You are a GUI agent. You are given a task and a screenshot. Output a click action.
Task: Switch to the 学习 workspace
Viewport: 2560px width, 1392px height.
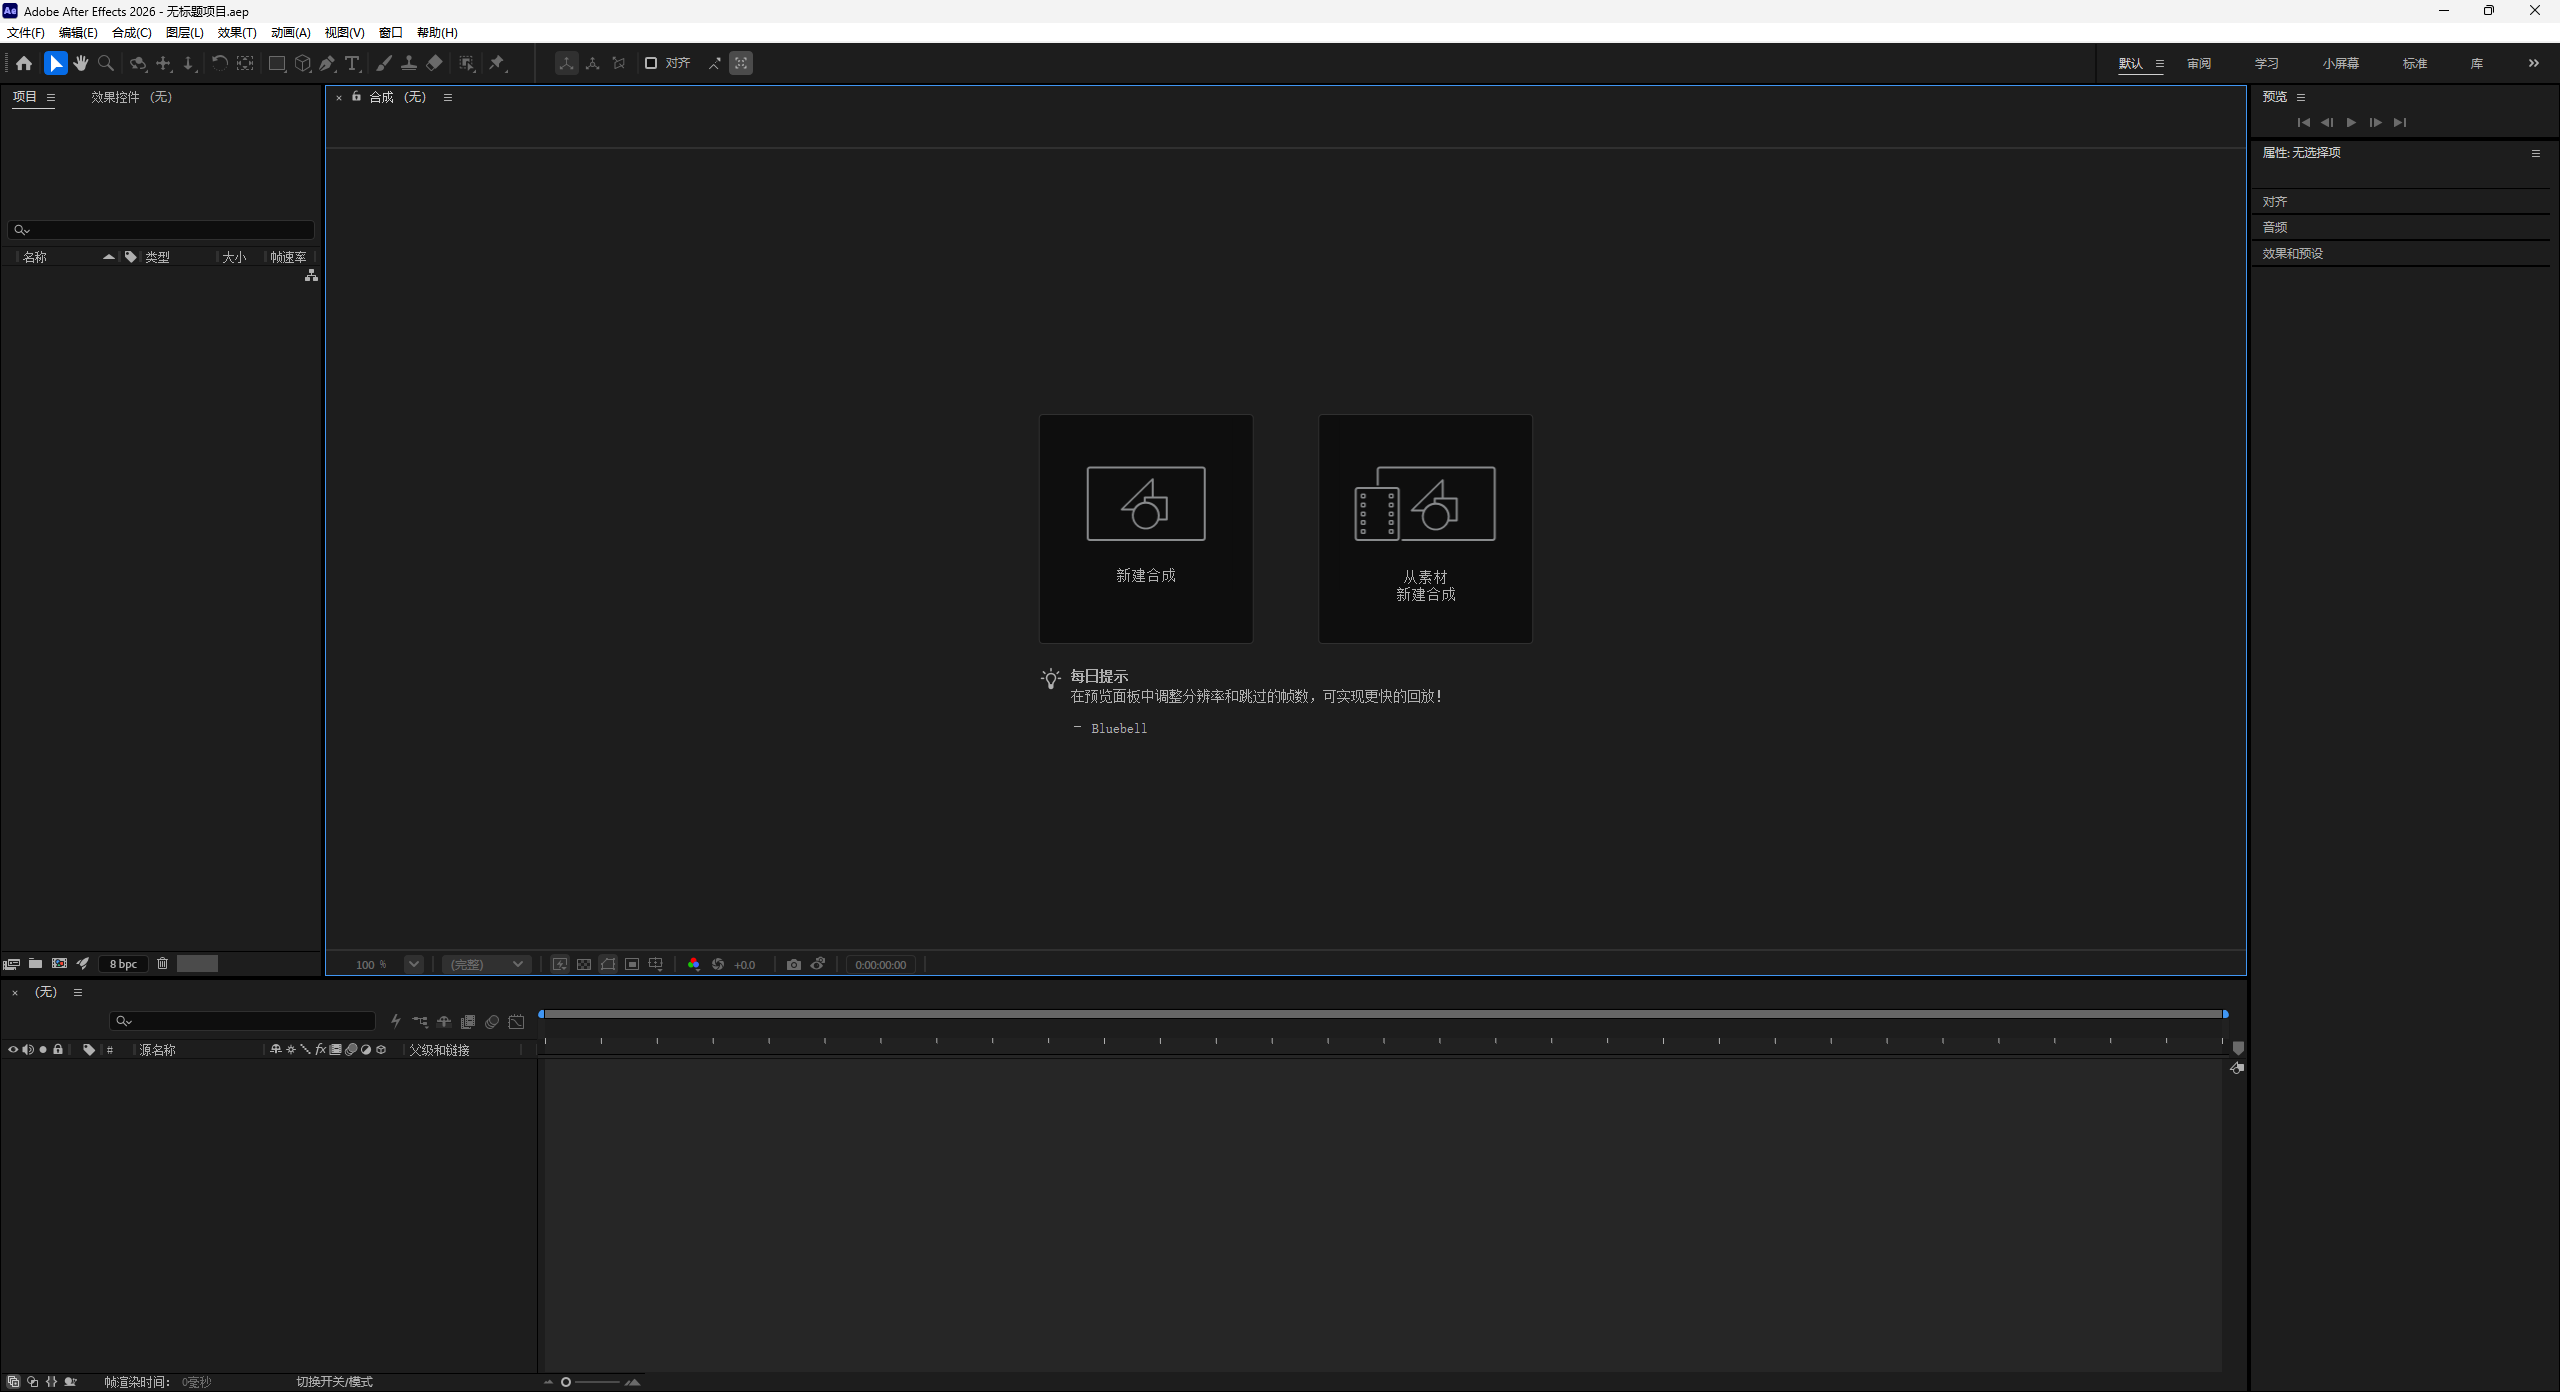[2266, 63]
